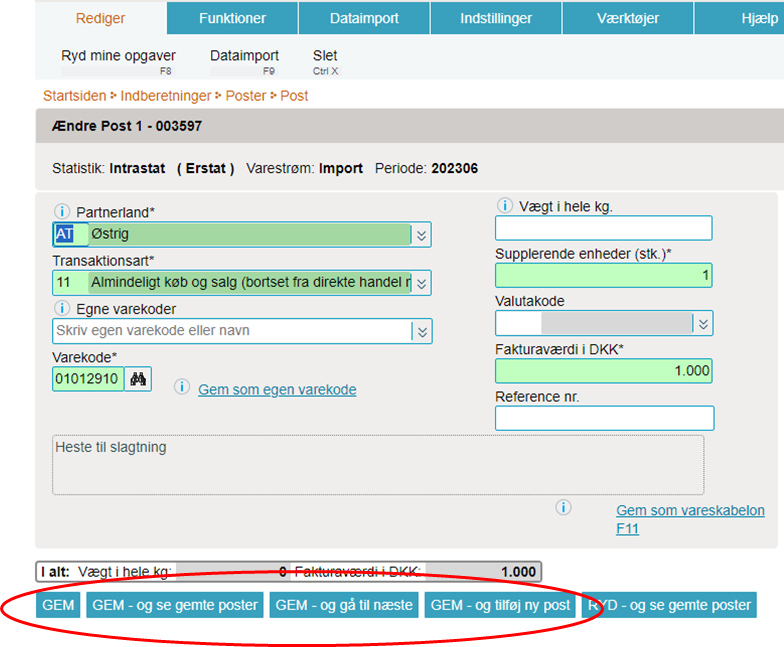Go to Indberetninger breadcrumb
Screen dimensions: 784x647
[x=166, y=96]
